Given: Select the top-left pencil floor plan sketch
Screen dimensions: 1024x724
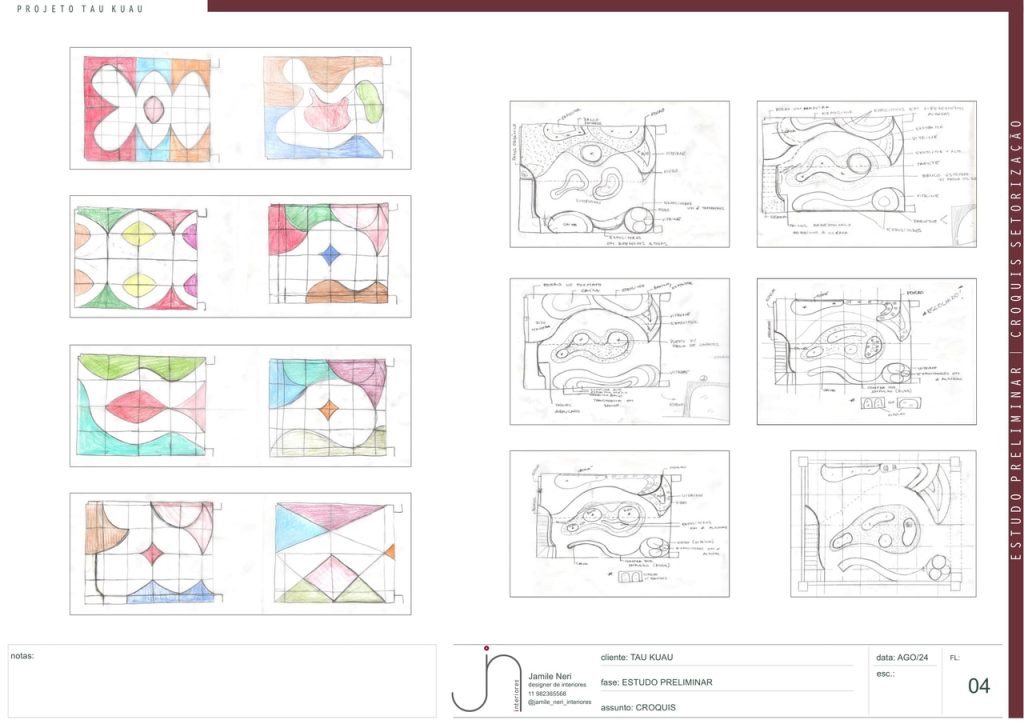Looking at the screenshot, I should [x=619, y=174].
